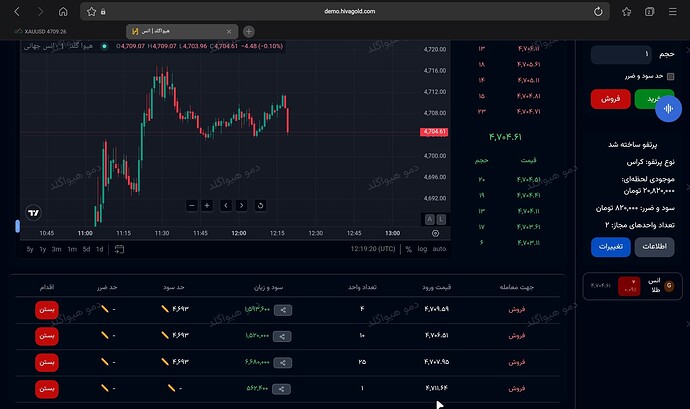Move the chart right with the right arrow
The width and height of the screenshot is (690, 409).
tap(241, 206)
